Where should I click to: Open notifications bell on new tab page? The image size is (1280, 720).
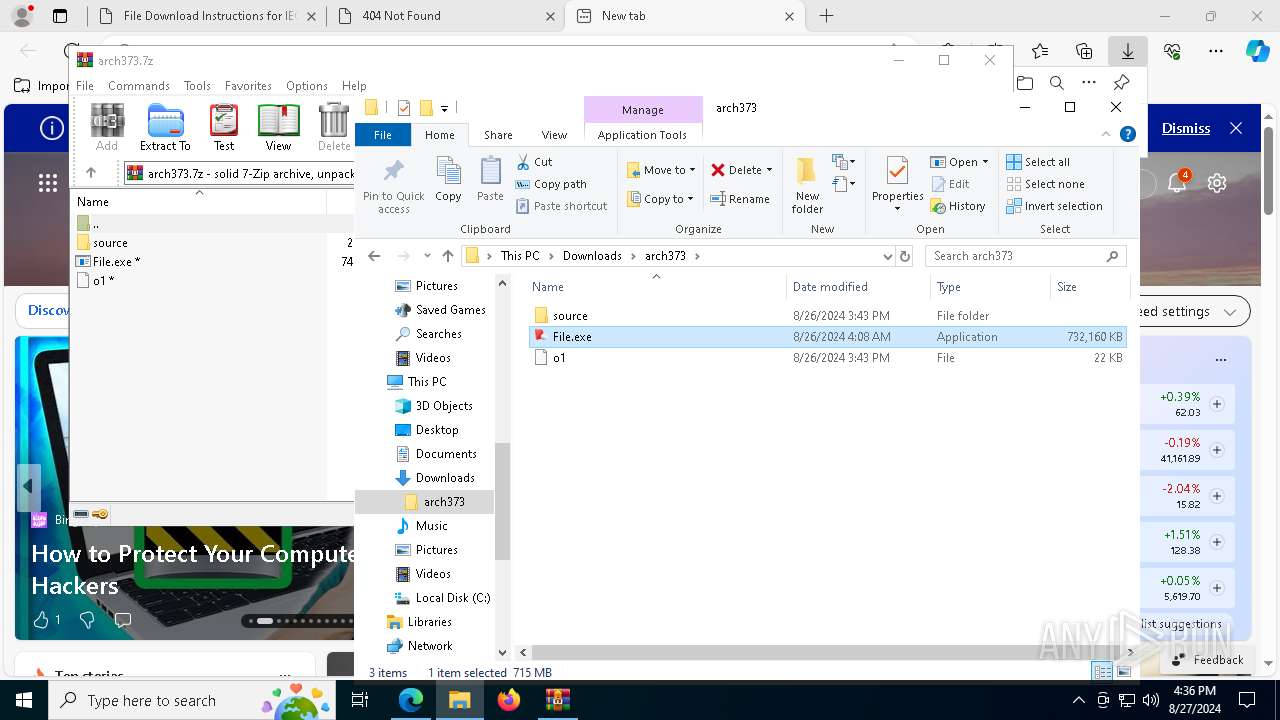(x=1177, y=183)
